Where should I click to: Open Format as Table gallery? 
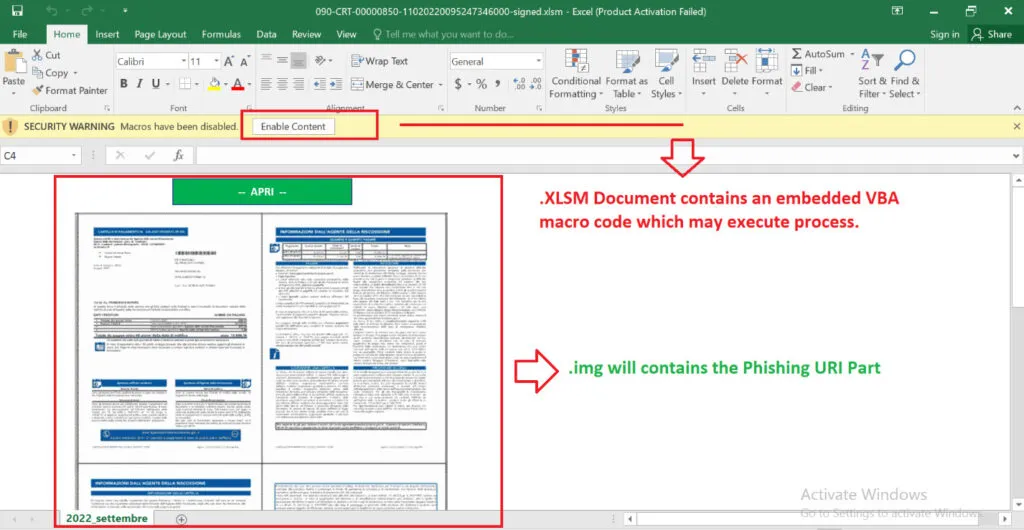click(626, 74)
